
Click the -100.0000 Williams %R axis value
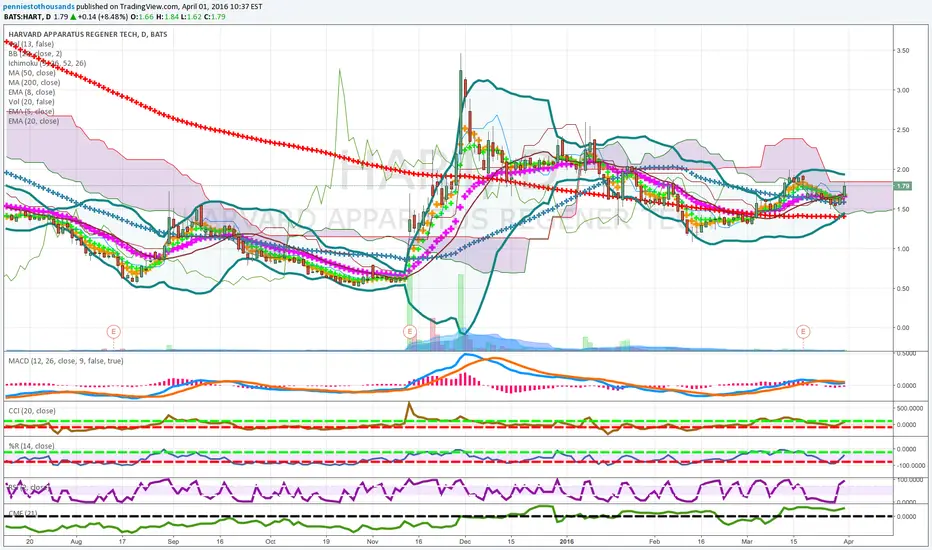[910, 466]
